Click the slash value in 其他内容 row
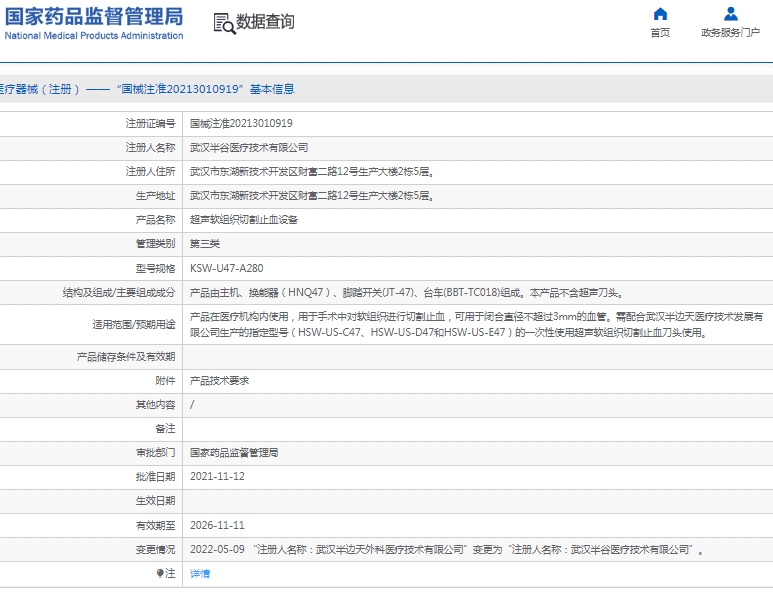 (x=192, y=405)
